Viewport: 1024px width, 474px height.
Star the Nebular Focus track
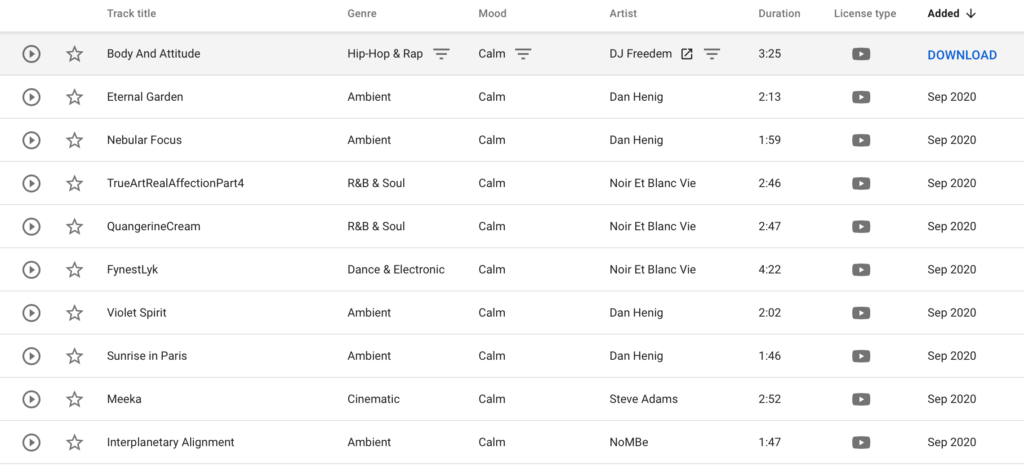point(74,140)
